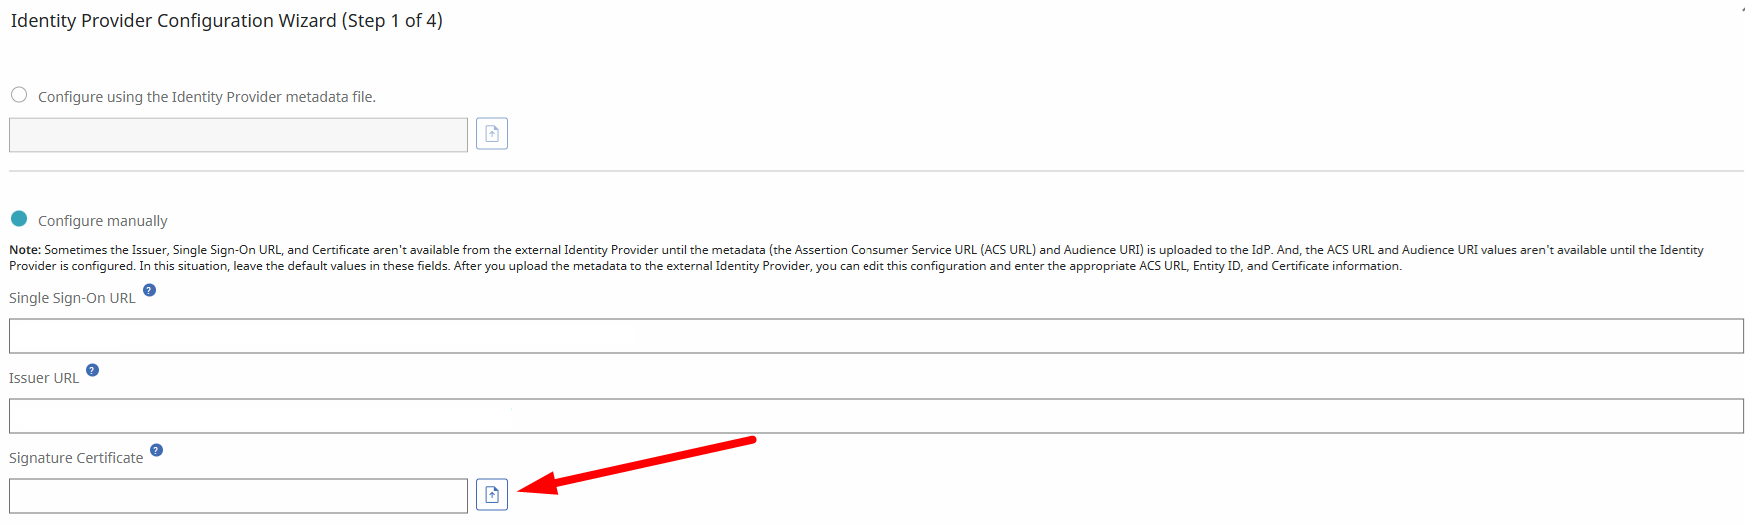Open help icon next to Issuer URL
The height and width of the screenshot is (526, 1745).
pos(92,370)
